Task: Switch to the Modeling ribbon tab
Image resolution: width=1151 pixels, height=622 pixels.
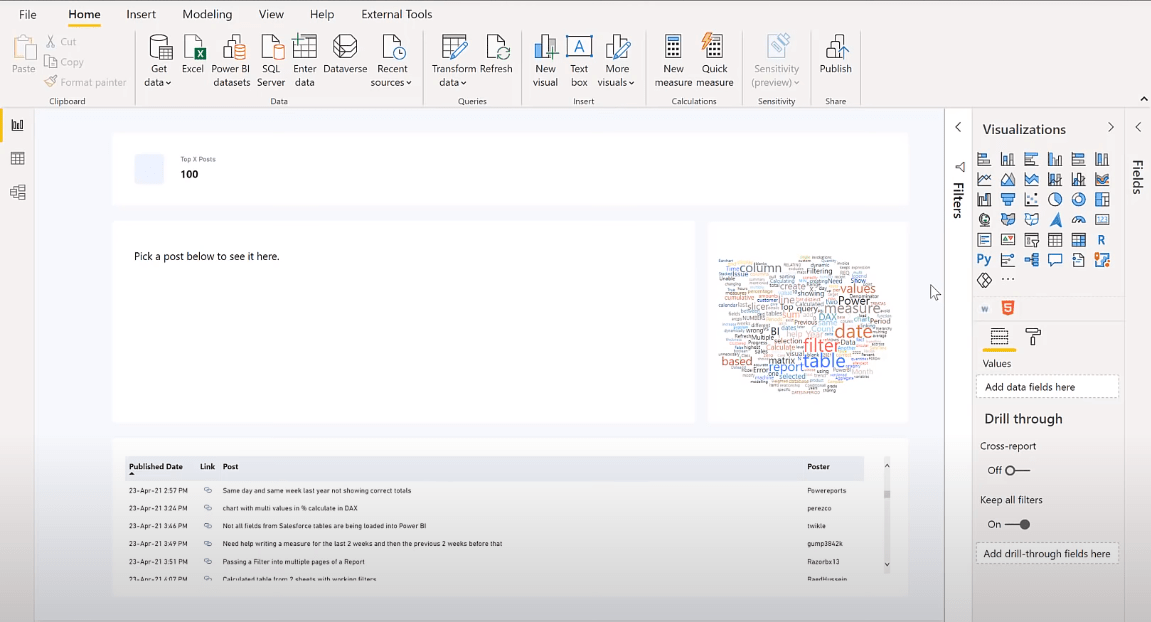Action: pos(207,14)
